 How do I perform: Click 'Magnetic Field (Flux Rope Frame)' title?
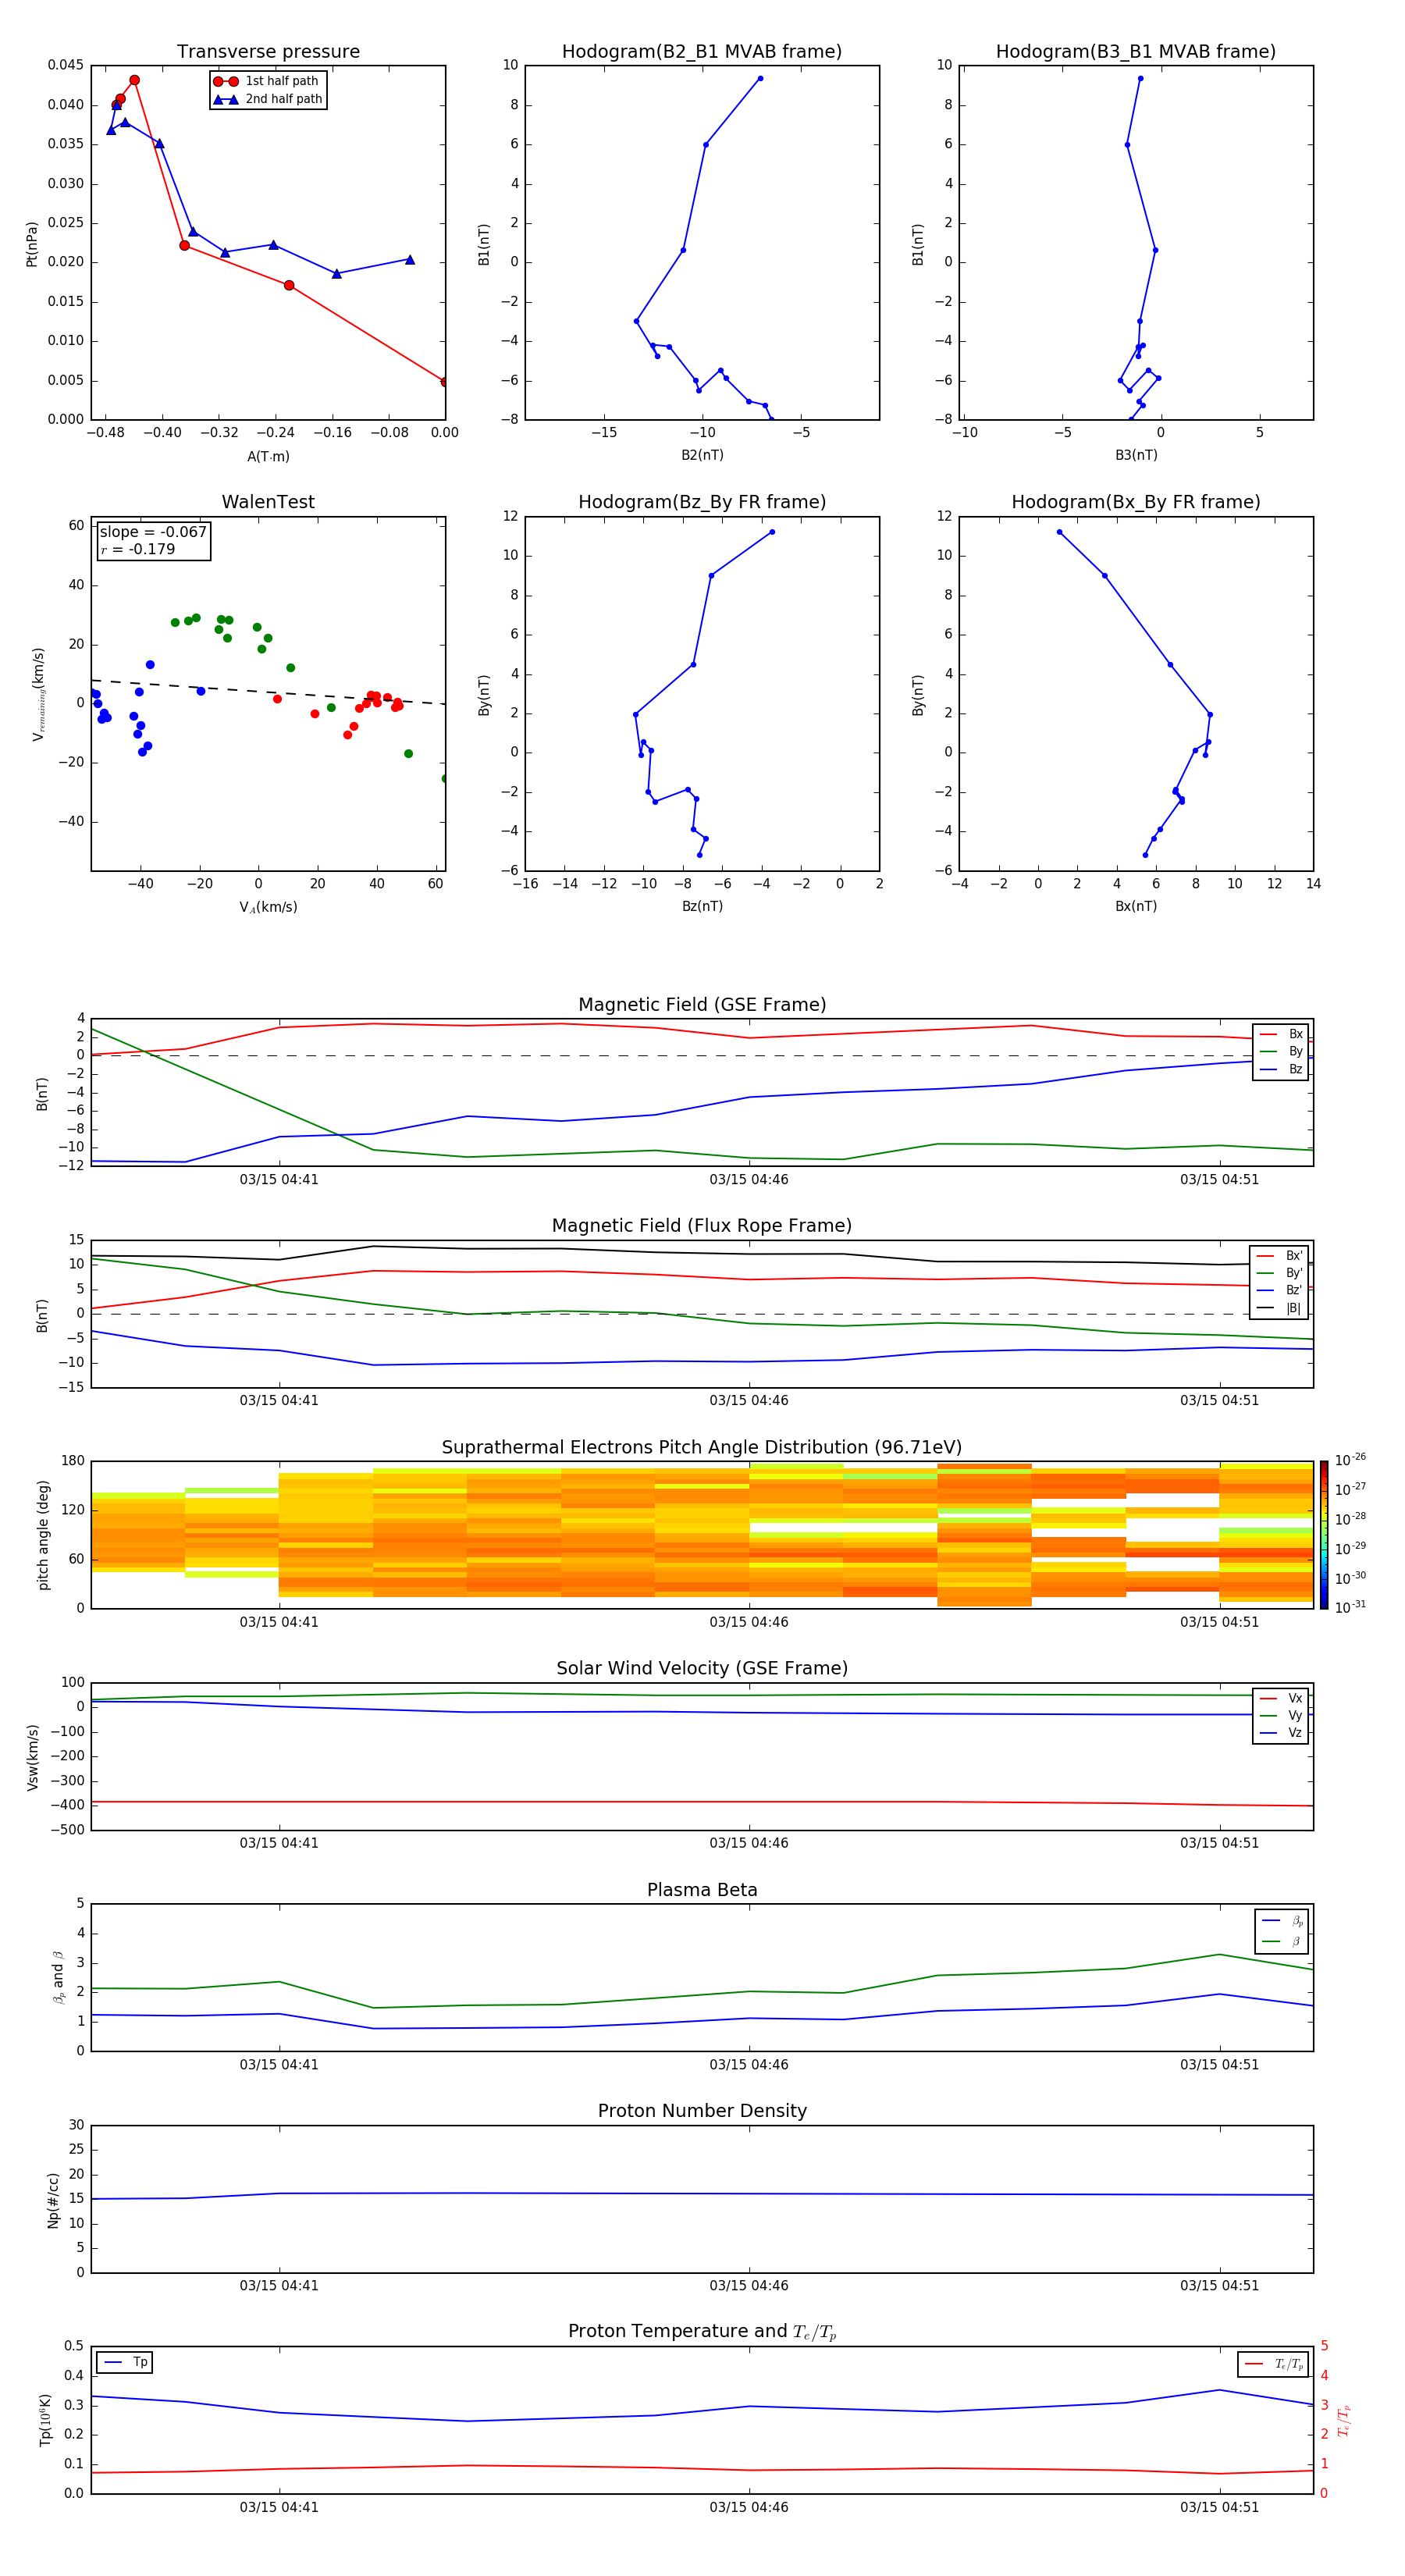pos(702,1226)
